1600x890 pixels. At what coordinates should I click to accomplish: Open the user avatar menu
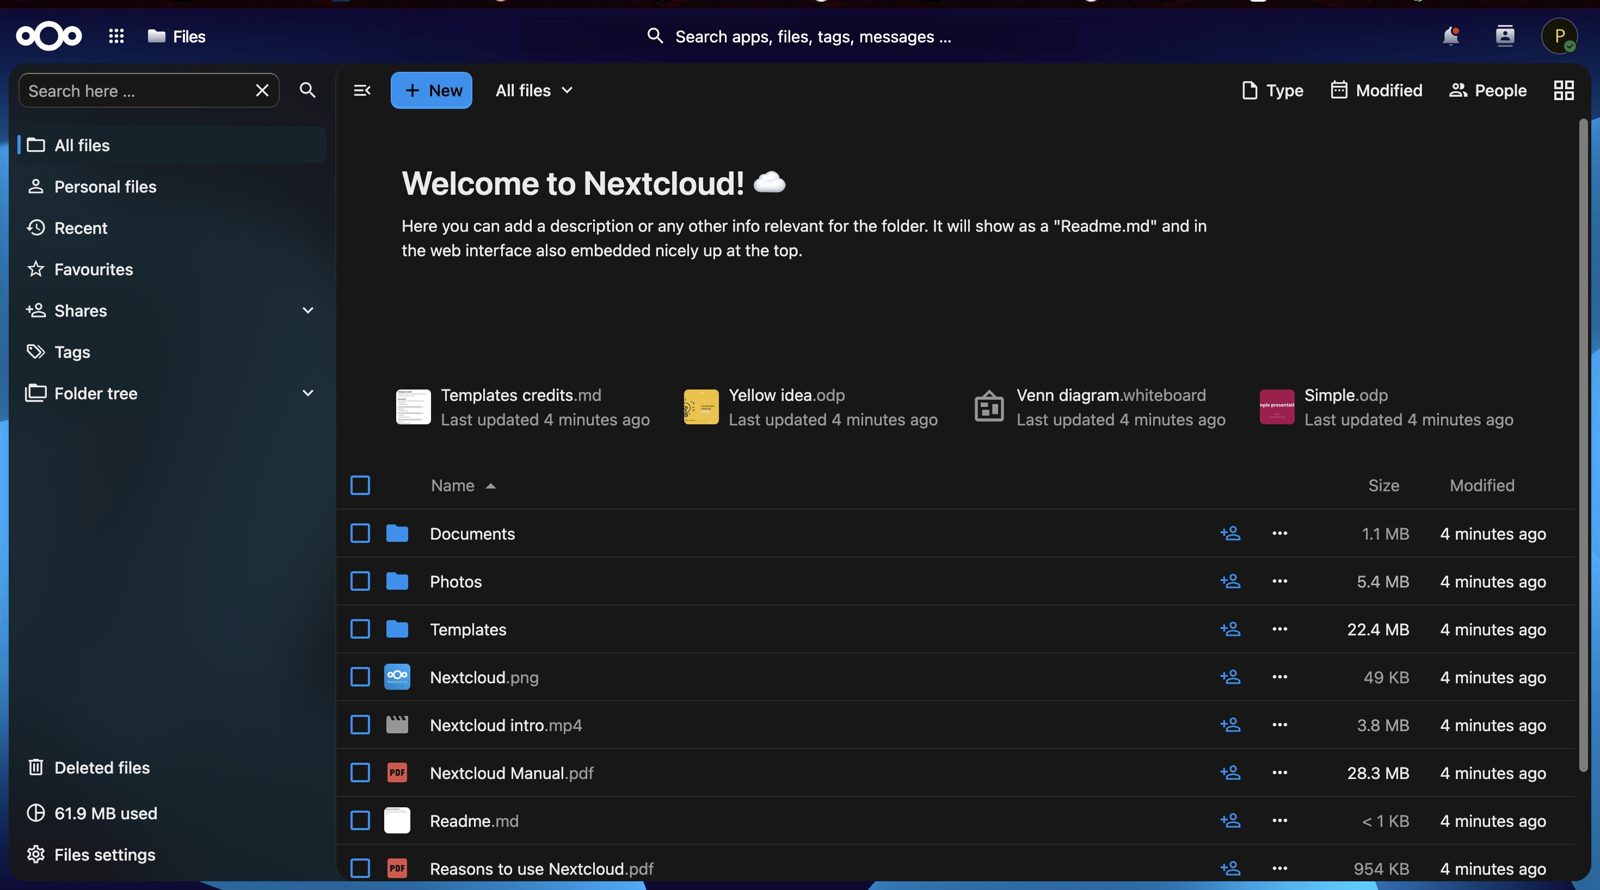tap(1559, 36)
